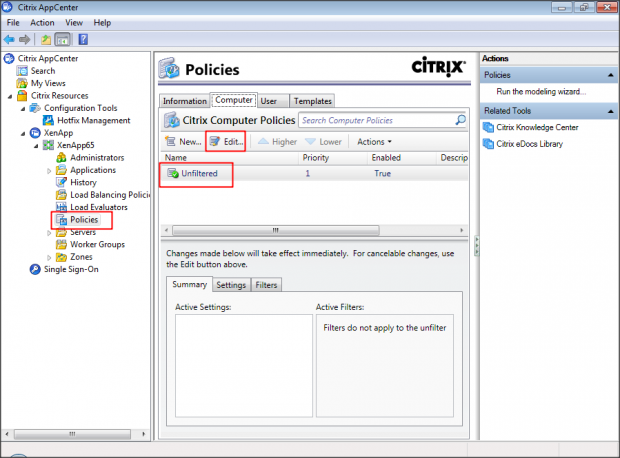Click the Edit... policy button
620x458 pixels.
point(226,142)
